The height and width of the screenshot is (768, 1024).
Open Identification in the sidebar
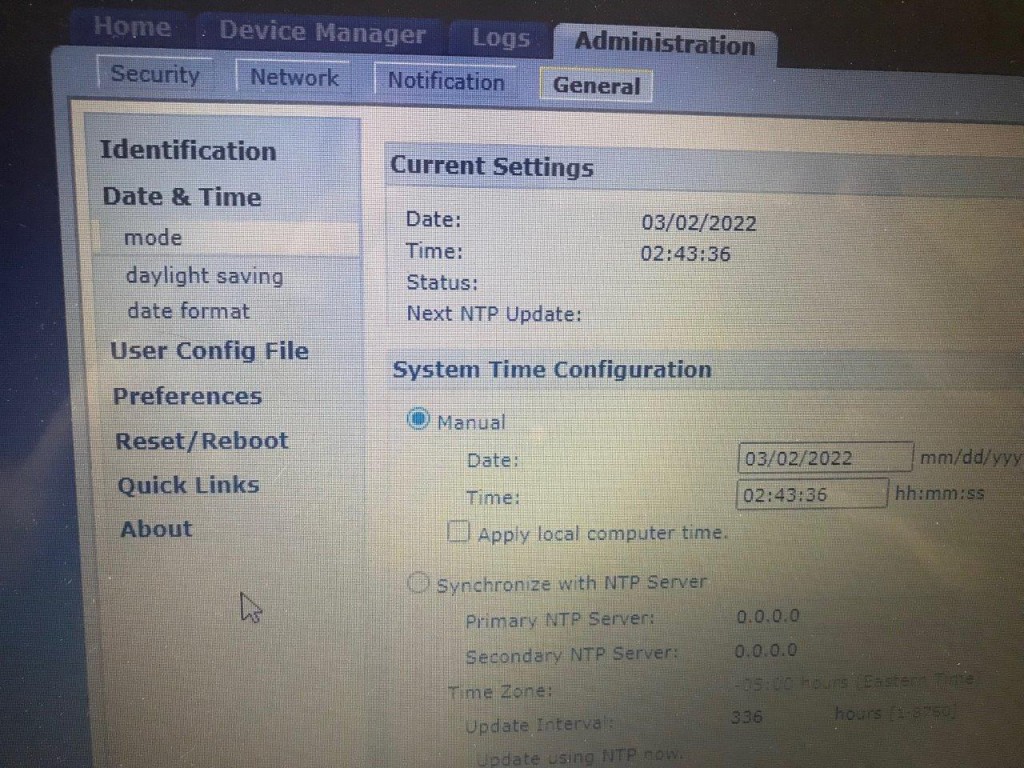[x=188, y=151]
